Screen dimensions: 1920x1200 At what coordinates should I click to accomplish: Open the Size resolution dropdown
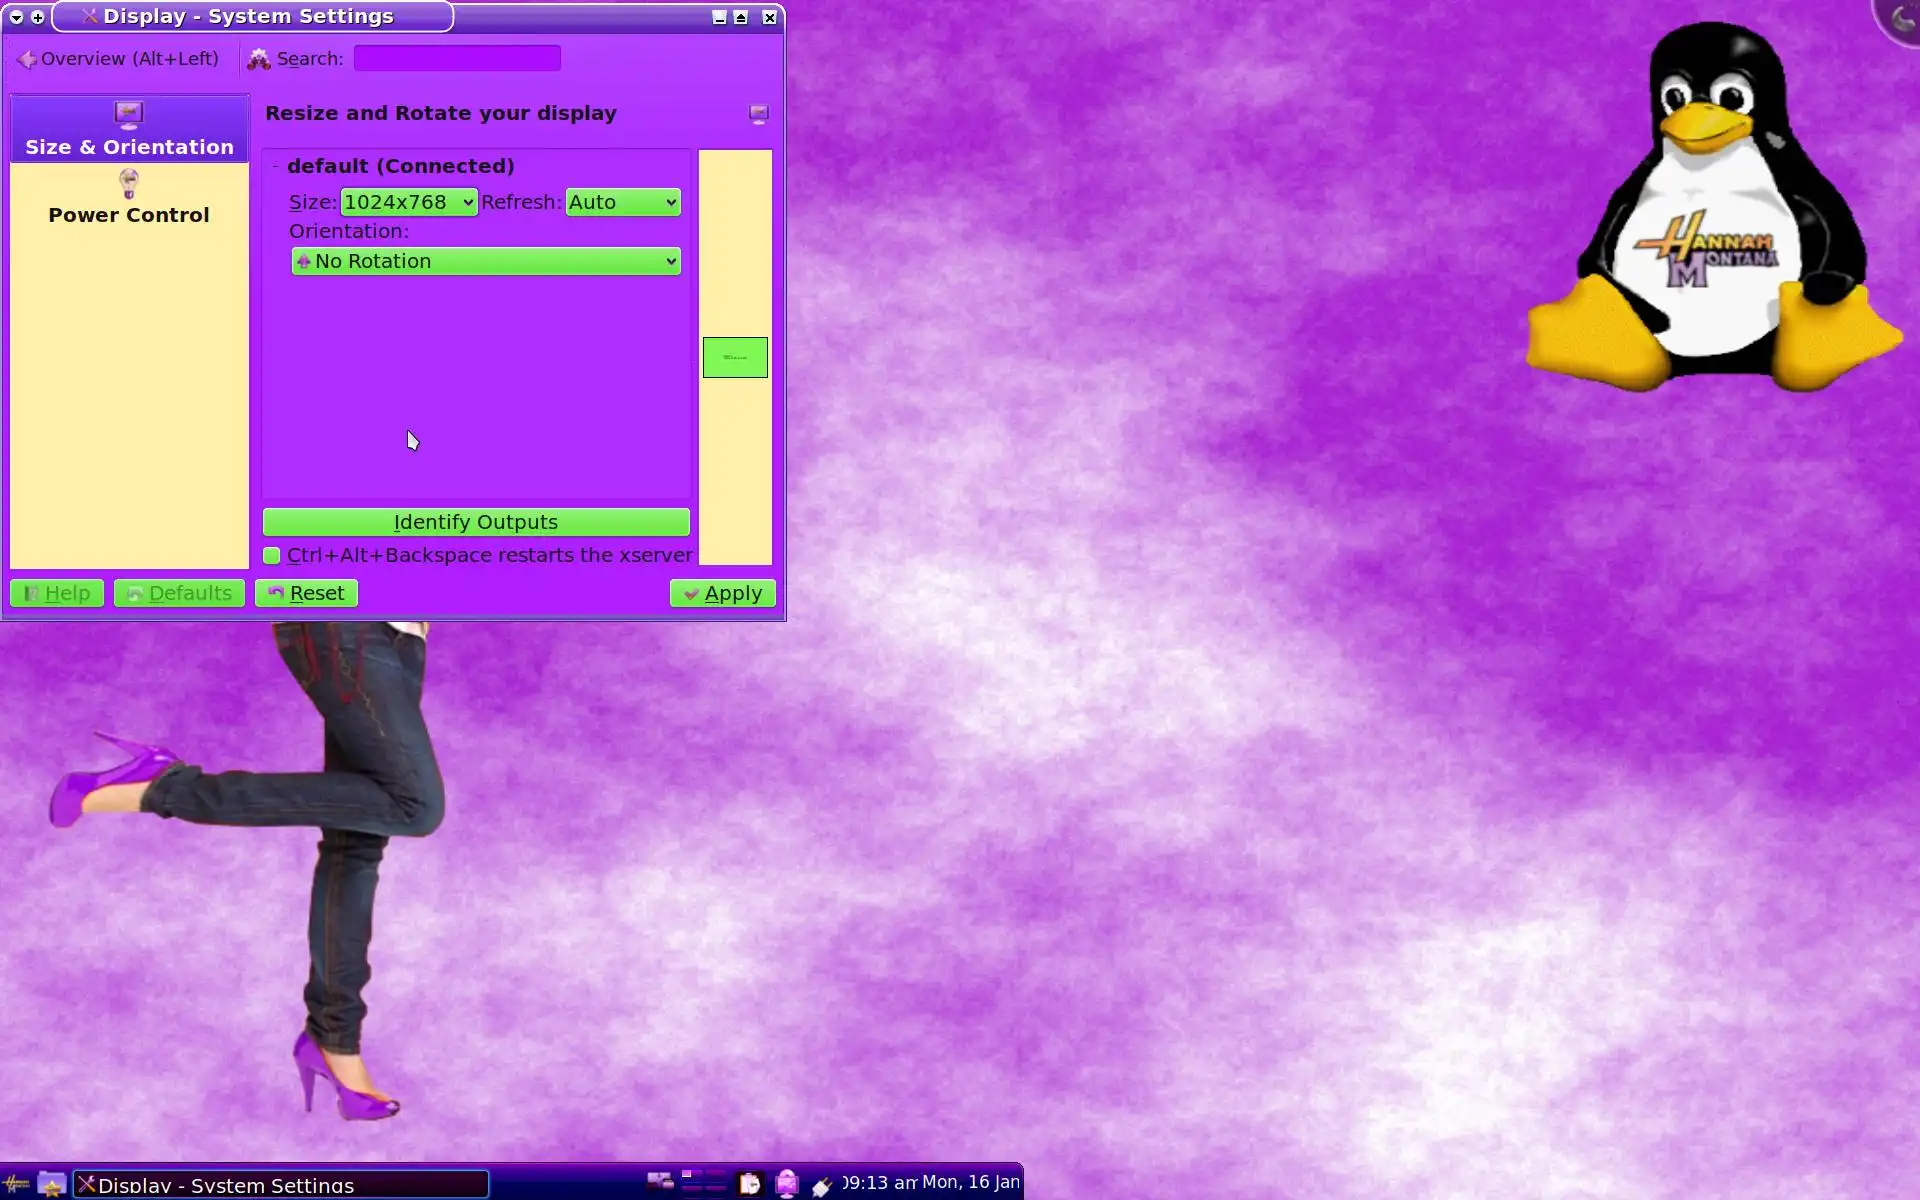[x=408, y=202]
